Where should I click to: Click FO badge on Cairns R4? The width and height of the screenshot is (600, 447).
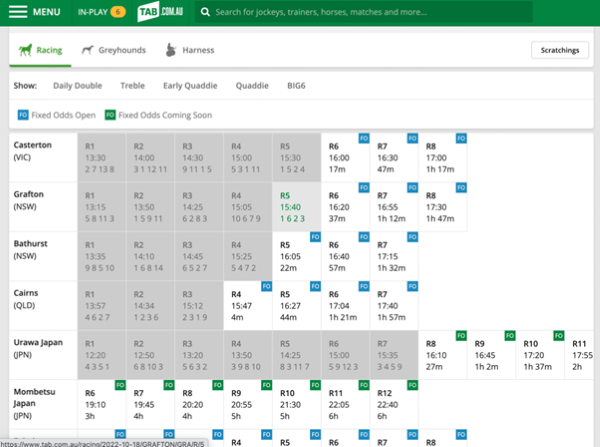pos(267,286)
